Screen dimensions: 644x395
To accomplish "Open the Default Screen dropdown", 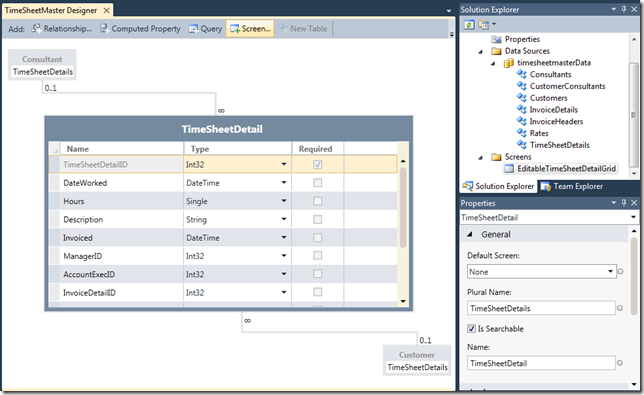I will coord(610,271).
